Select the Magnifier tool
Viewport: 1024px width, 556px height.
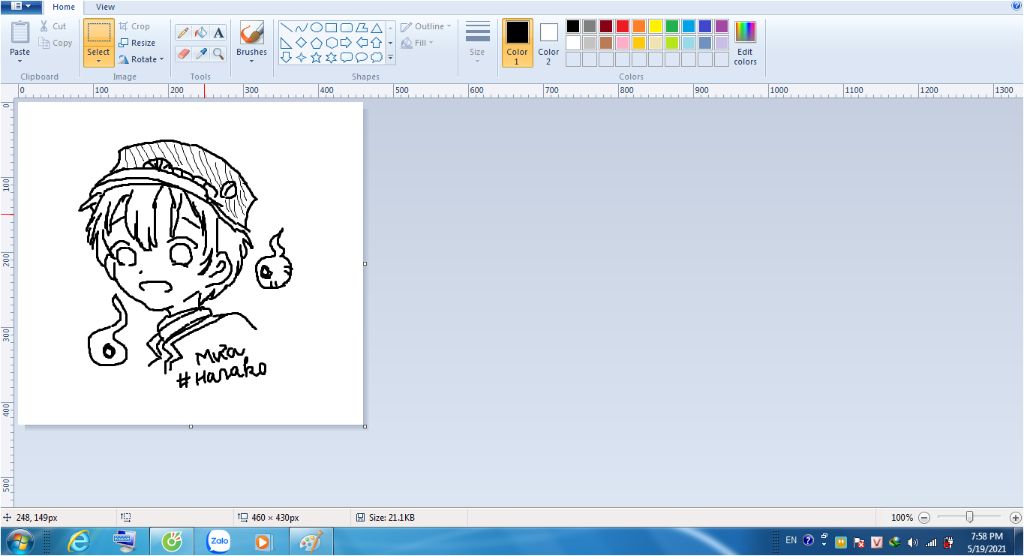click(x=219, y=54)
